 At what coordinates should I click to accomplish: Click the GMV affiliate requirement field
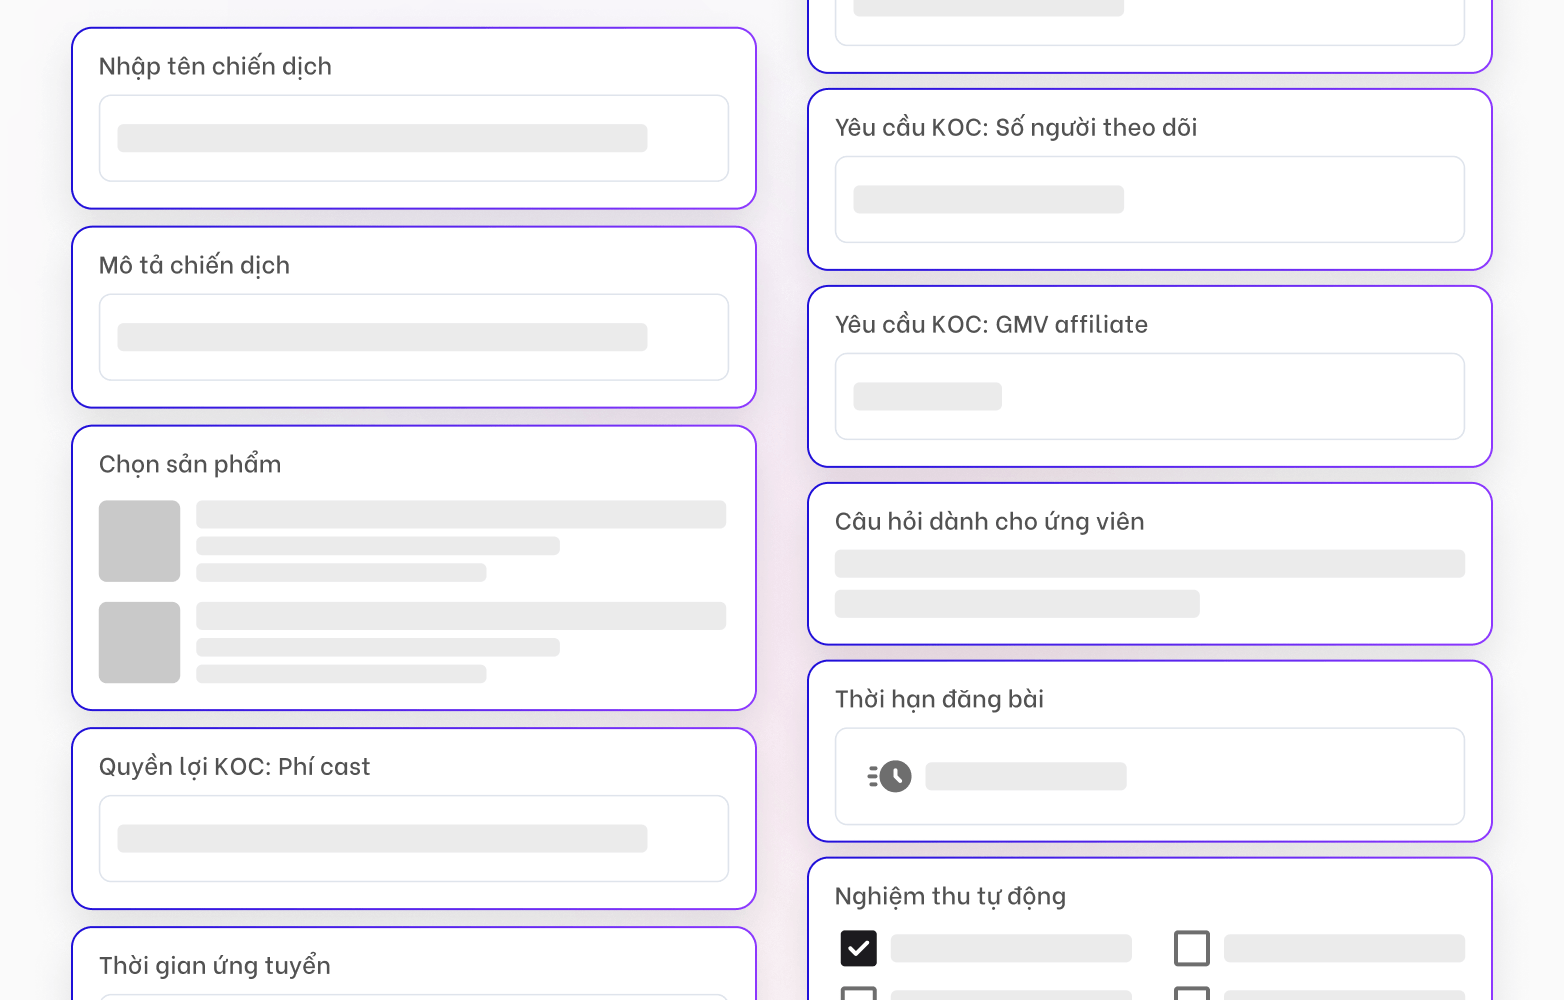pyautogui.click(x=1149, y=396)
